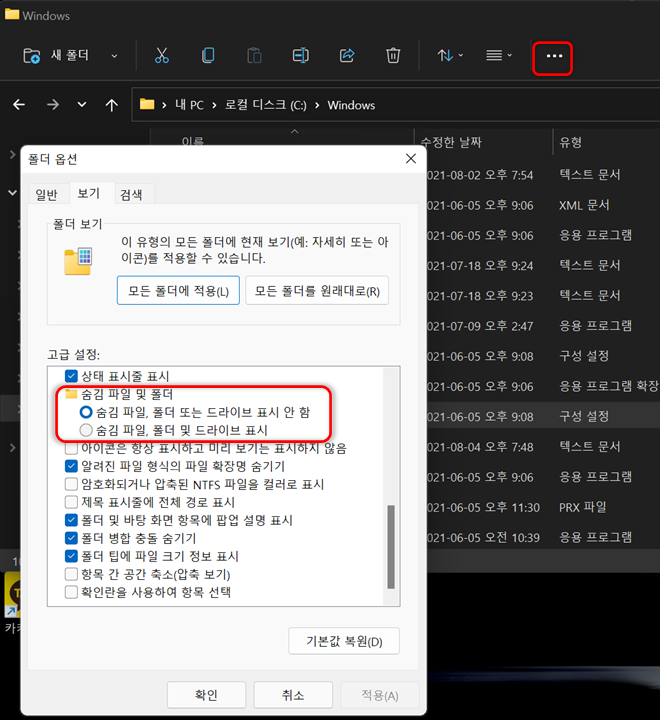This screenshot has height=720, width=660.
Task: Click 모든 폴더를 원래대로(R) button
Action: click(x=317, y=291)
